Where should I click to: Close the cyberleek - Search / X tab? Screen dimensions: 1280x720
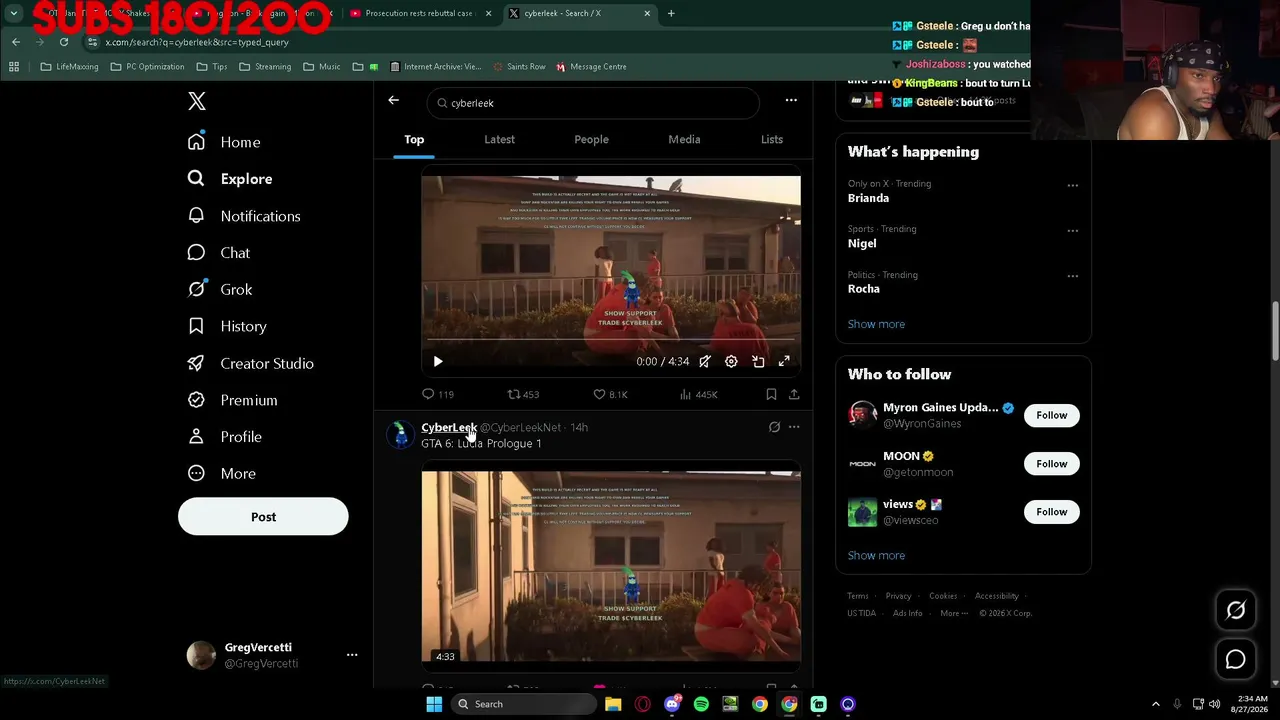(647, 13)
